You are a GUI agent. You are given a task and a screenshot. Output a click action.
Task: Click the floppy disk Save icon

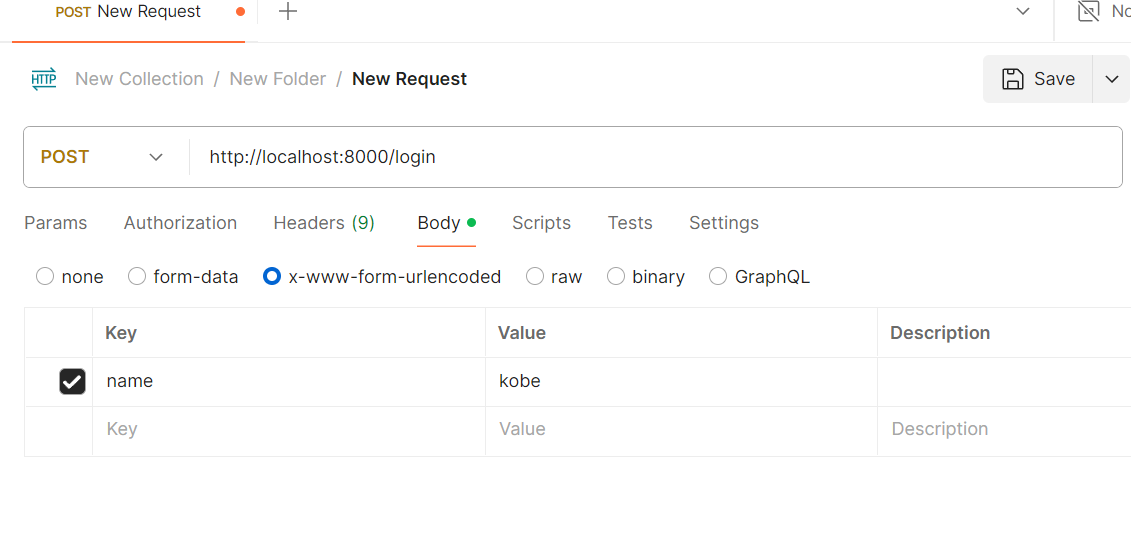tap(1013, 79)
